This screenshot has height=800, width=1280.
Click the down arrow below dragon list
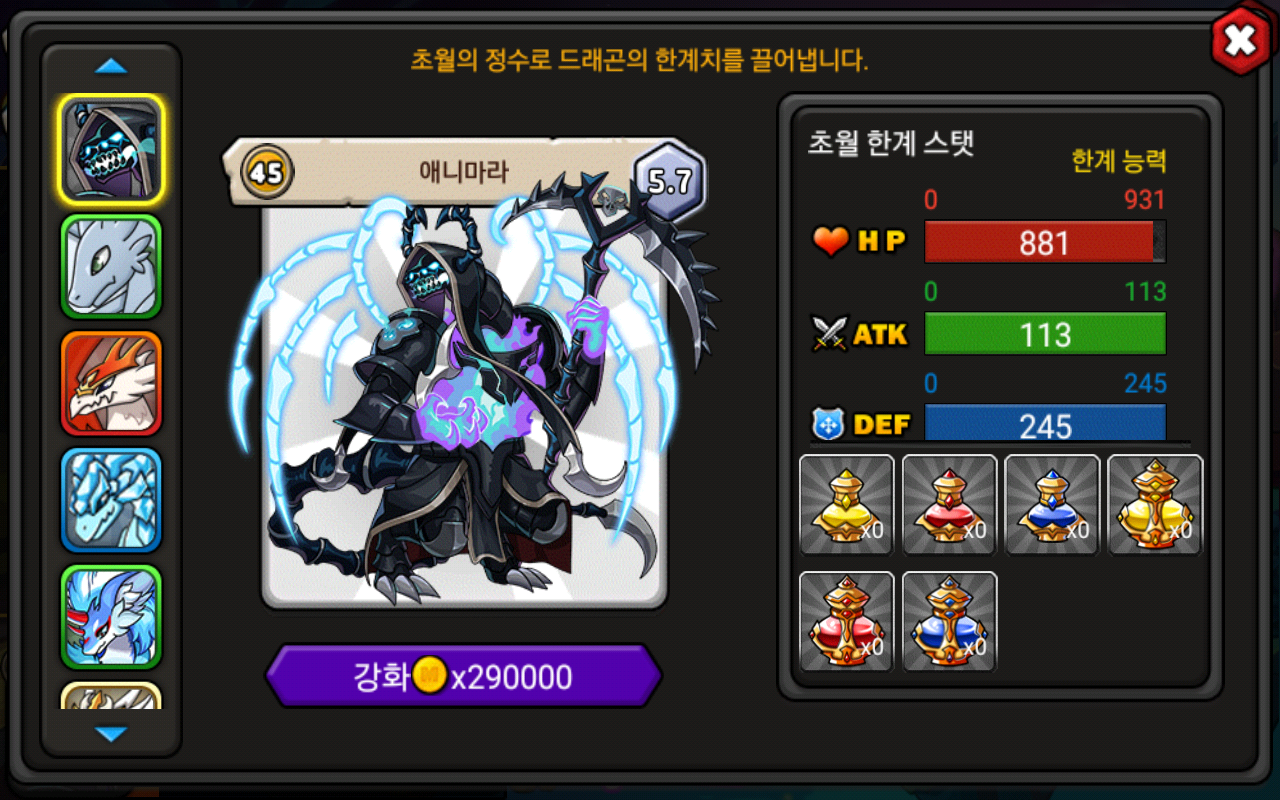tap(111, 734)
